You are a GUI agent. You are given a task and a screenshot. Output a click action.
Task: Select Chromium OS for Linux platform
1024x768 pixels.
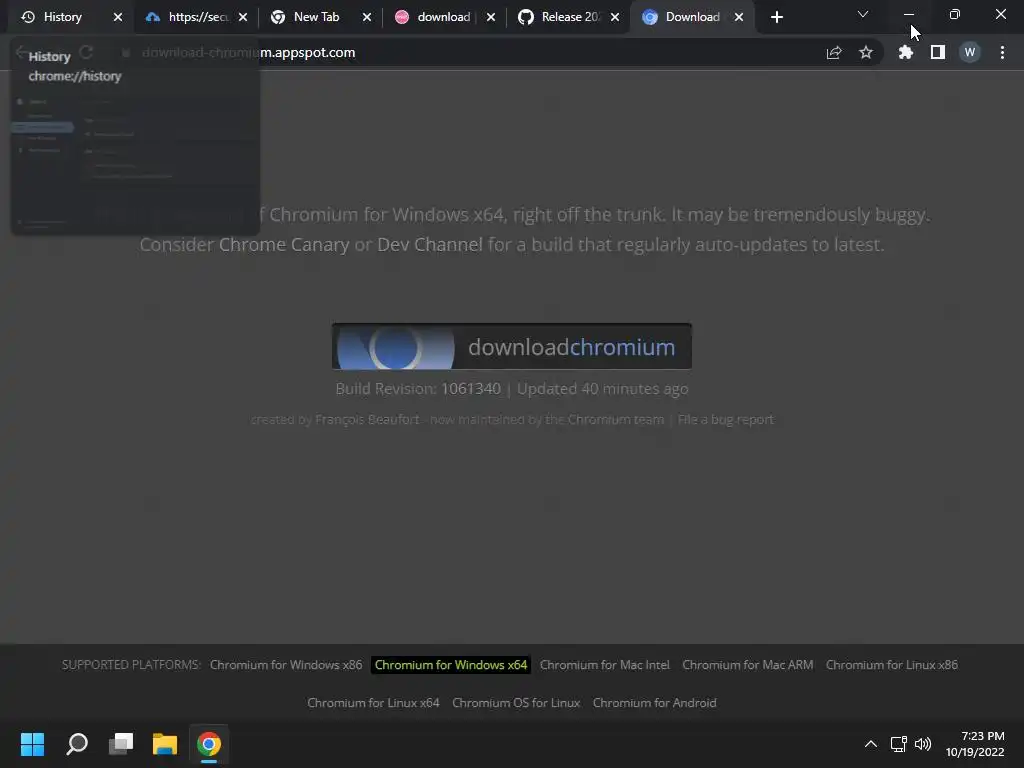pyautogui.click(x=516, y=703)
